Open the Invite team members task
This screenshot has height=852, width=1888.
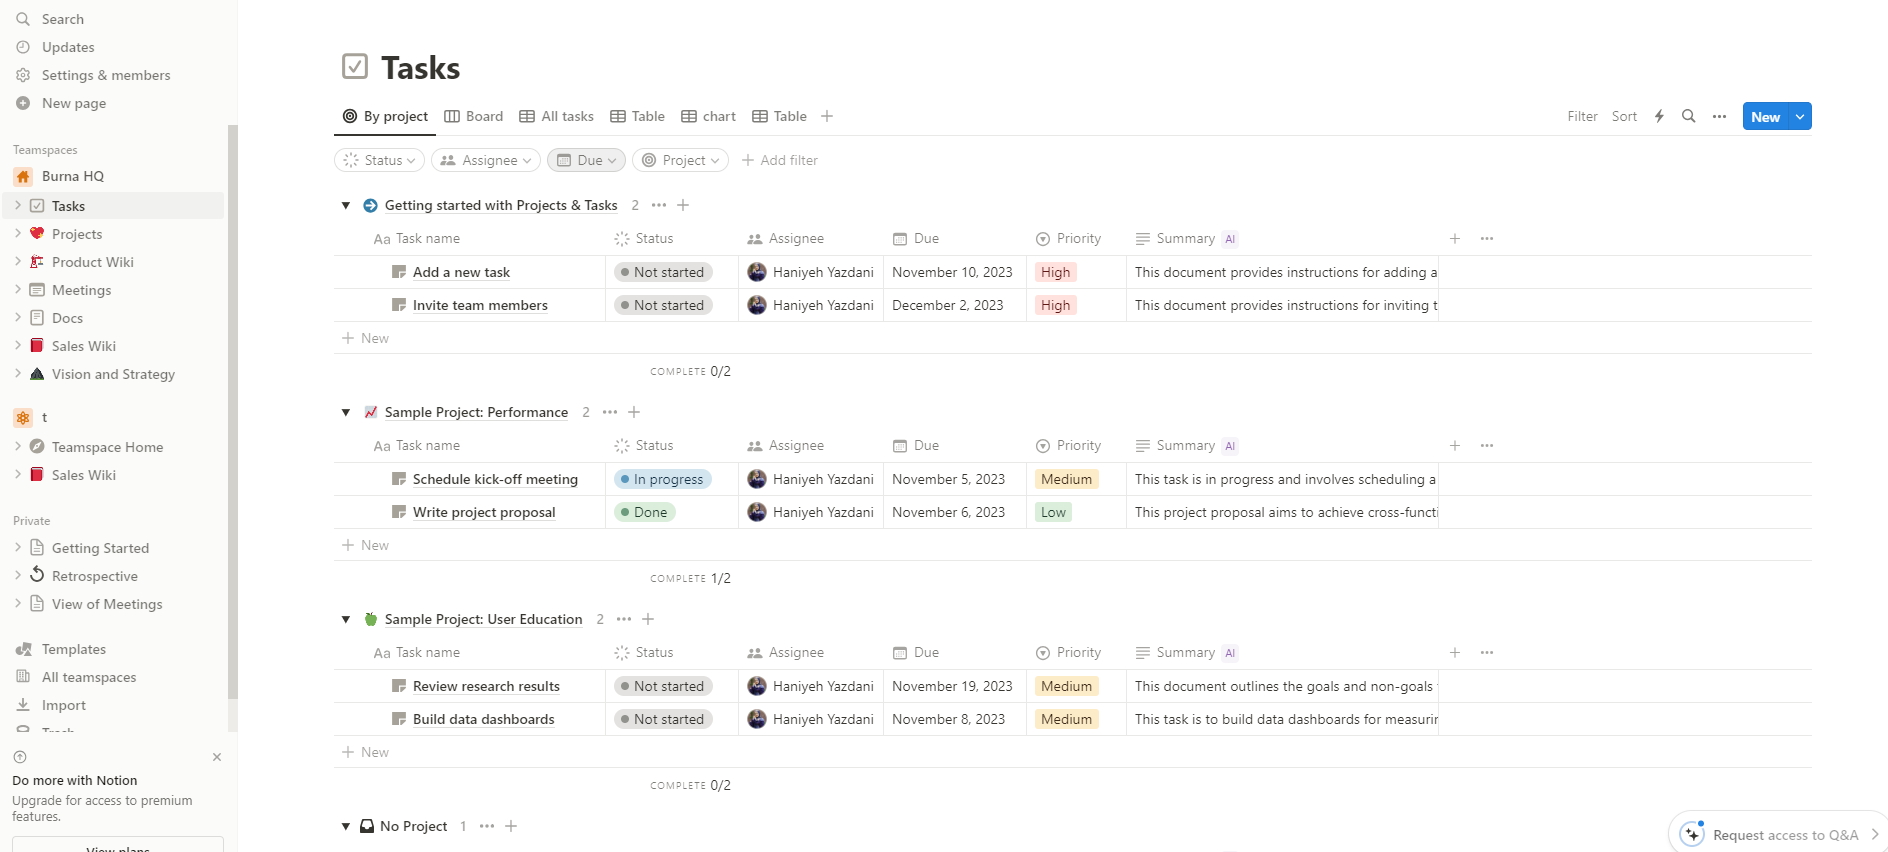480,305
